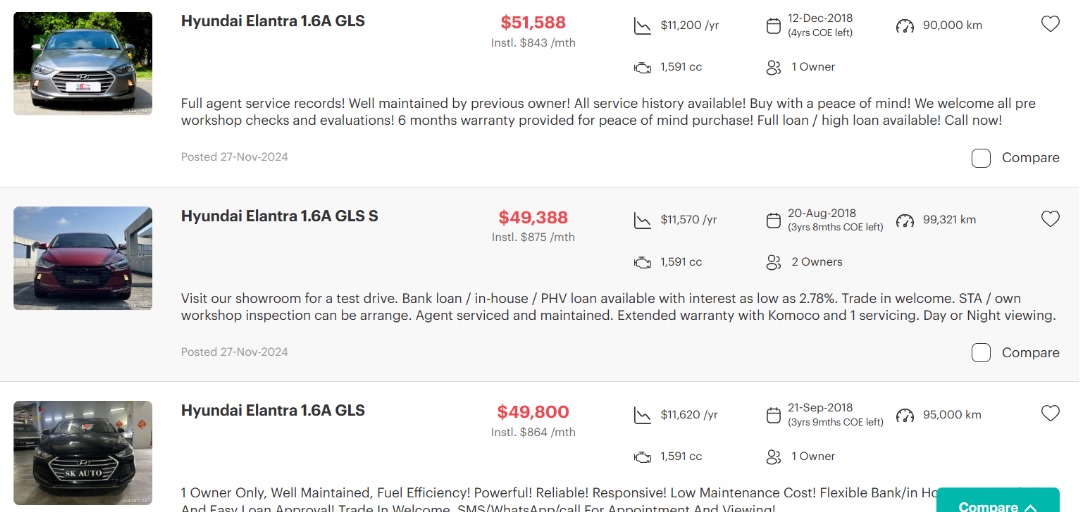Favorite the $51,588 Elantra with heart icon
This screenshot has height=512, width=1080.
[1050, 24]
